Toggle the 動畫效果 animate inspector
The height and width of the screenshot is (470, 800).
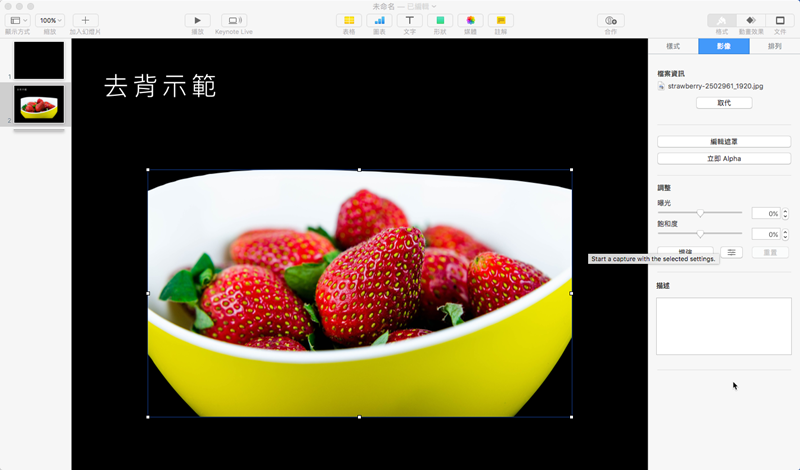coord(751,20)
